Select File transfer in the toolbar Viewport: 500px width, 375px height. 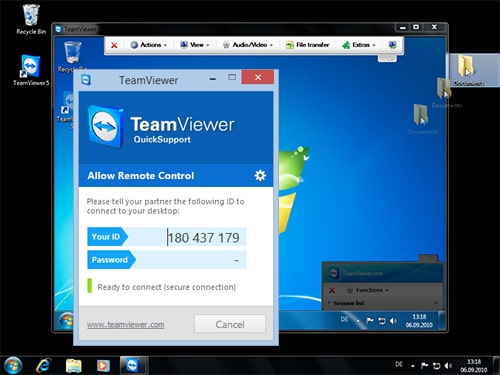point(307,45)
